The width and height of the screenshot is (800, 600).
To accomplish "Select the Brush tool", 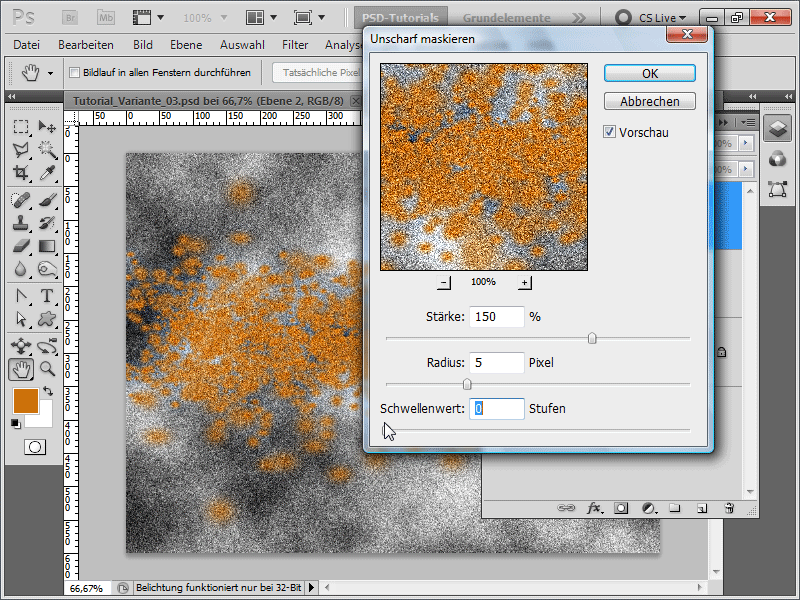I will pos(47,200).
